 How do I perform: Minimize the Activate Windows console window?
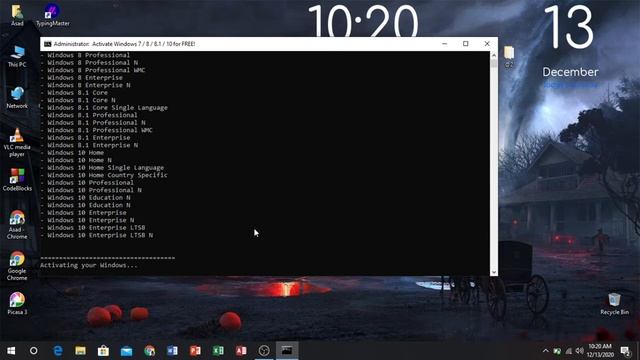click(444, 44)
